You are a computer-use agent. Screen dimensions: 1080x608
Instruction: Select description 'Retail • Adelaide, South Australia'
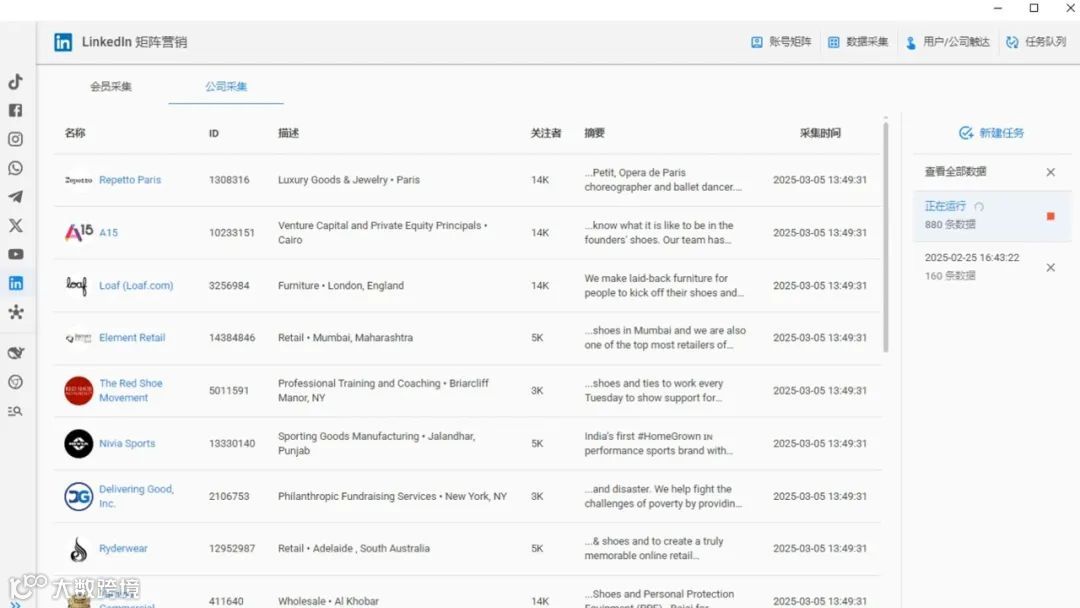click(x=354, y=548)
